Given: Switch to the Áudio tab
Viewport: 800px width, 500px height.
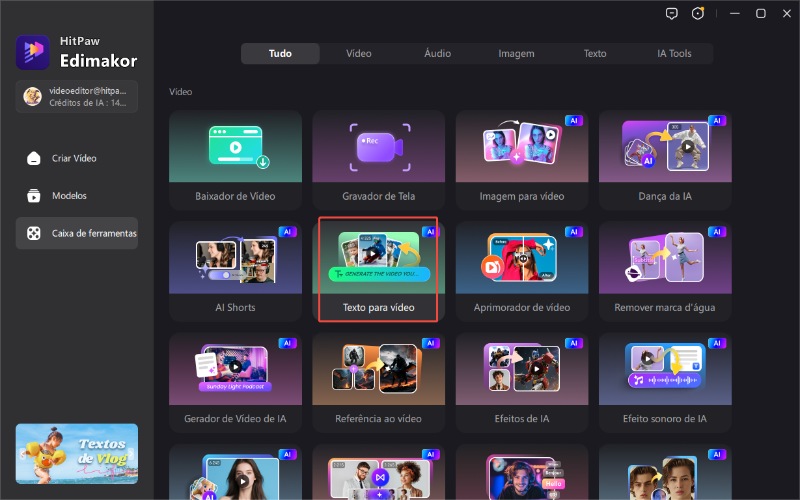Looking at the screenshot, I should [437, 53].
